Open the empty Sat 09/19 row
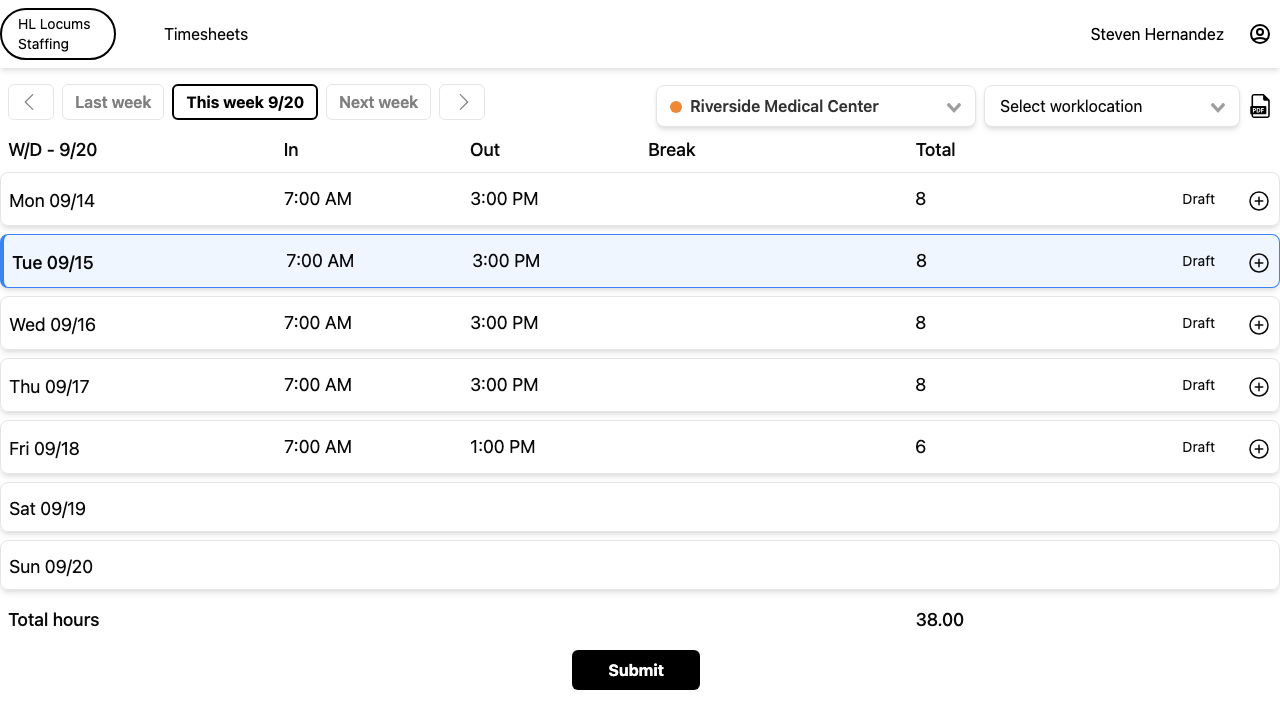 point(640,508)
